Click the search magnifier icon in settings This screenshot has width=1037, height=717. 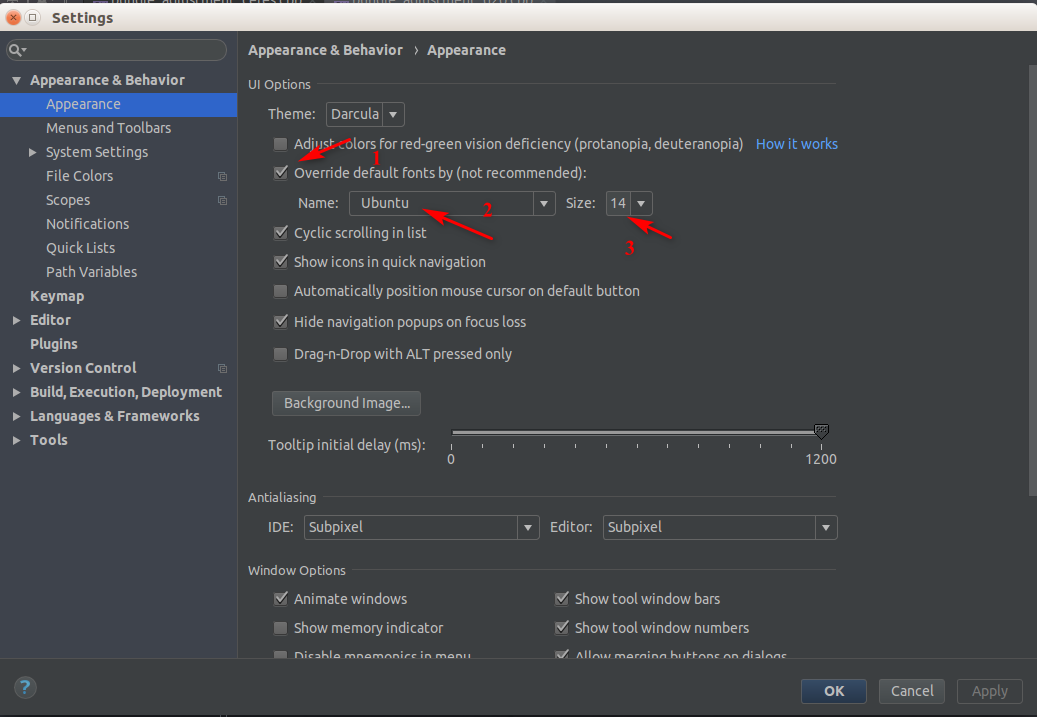[16, 50]
